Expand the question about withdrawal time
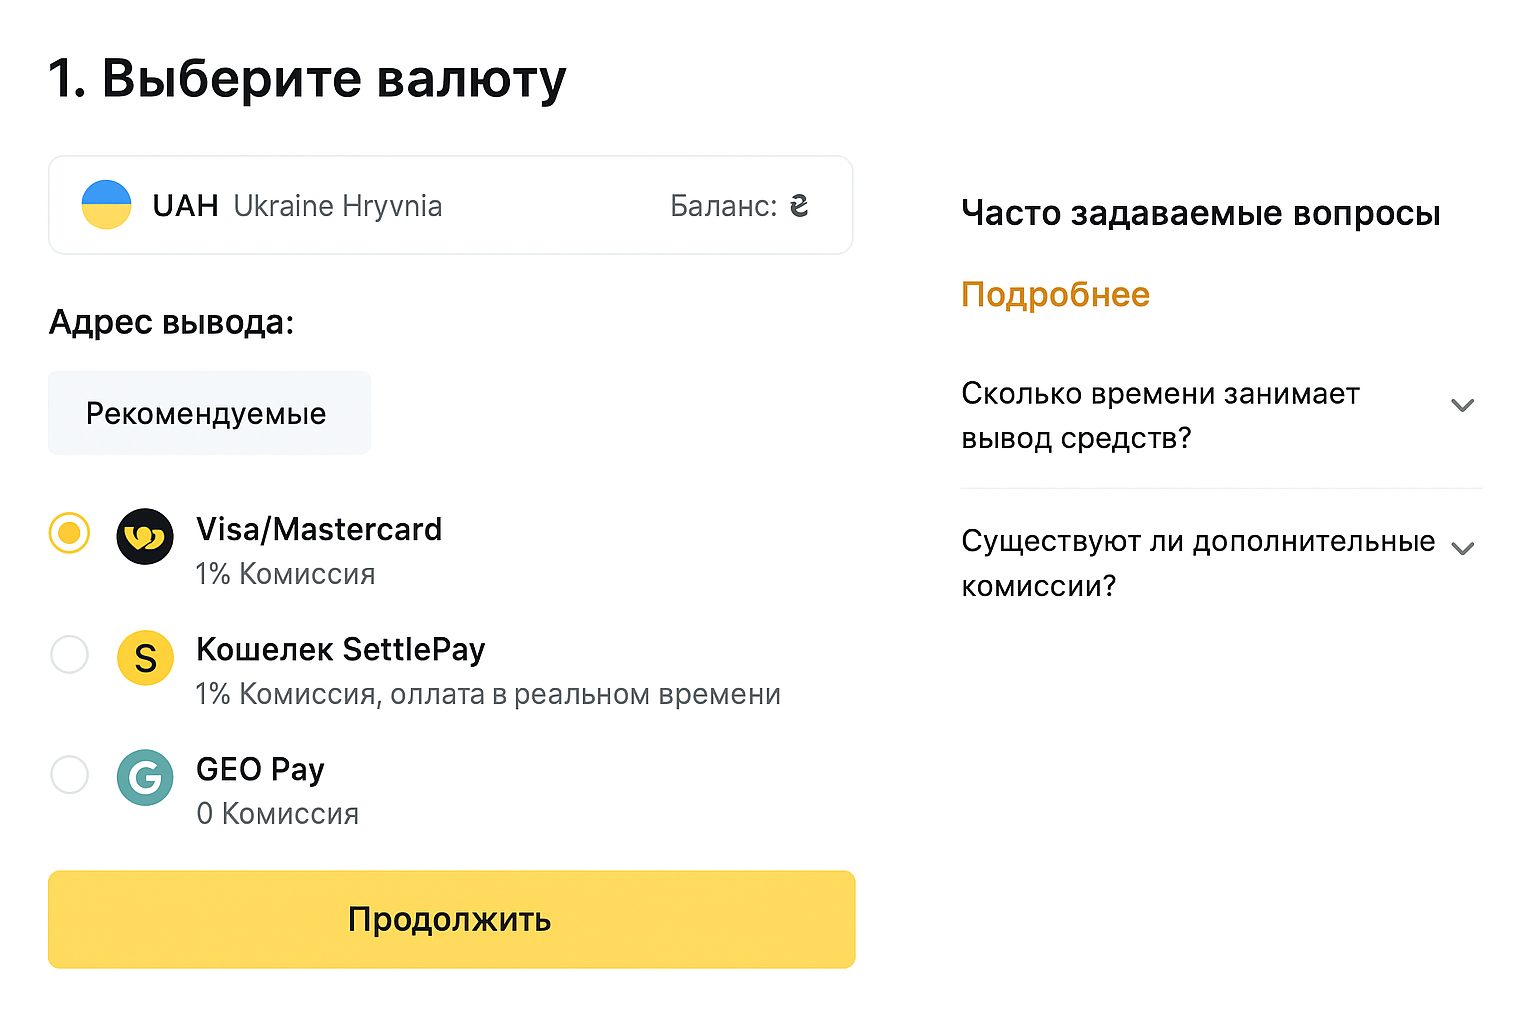This screenshot has width=1536, height=1024. (1463, 405)
